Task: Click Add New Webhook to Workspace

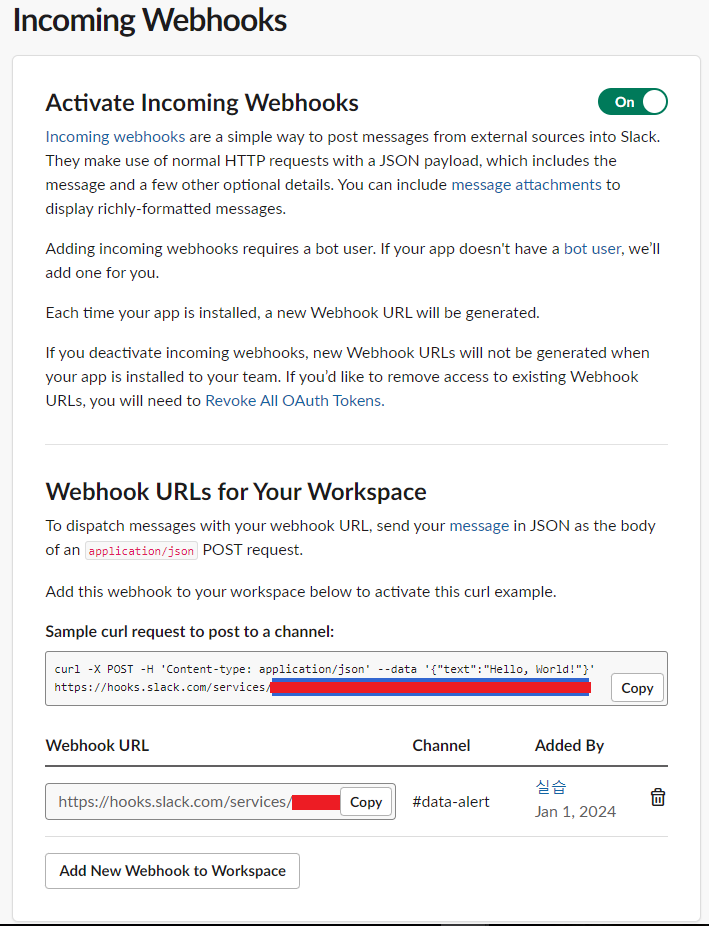Action: point(172,870)
